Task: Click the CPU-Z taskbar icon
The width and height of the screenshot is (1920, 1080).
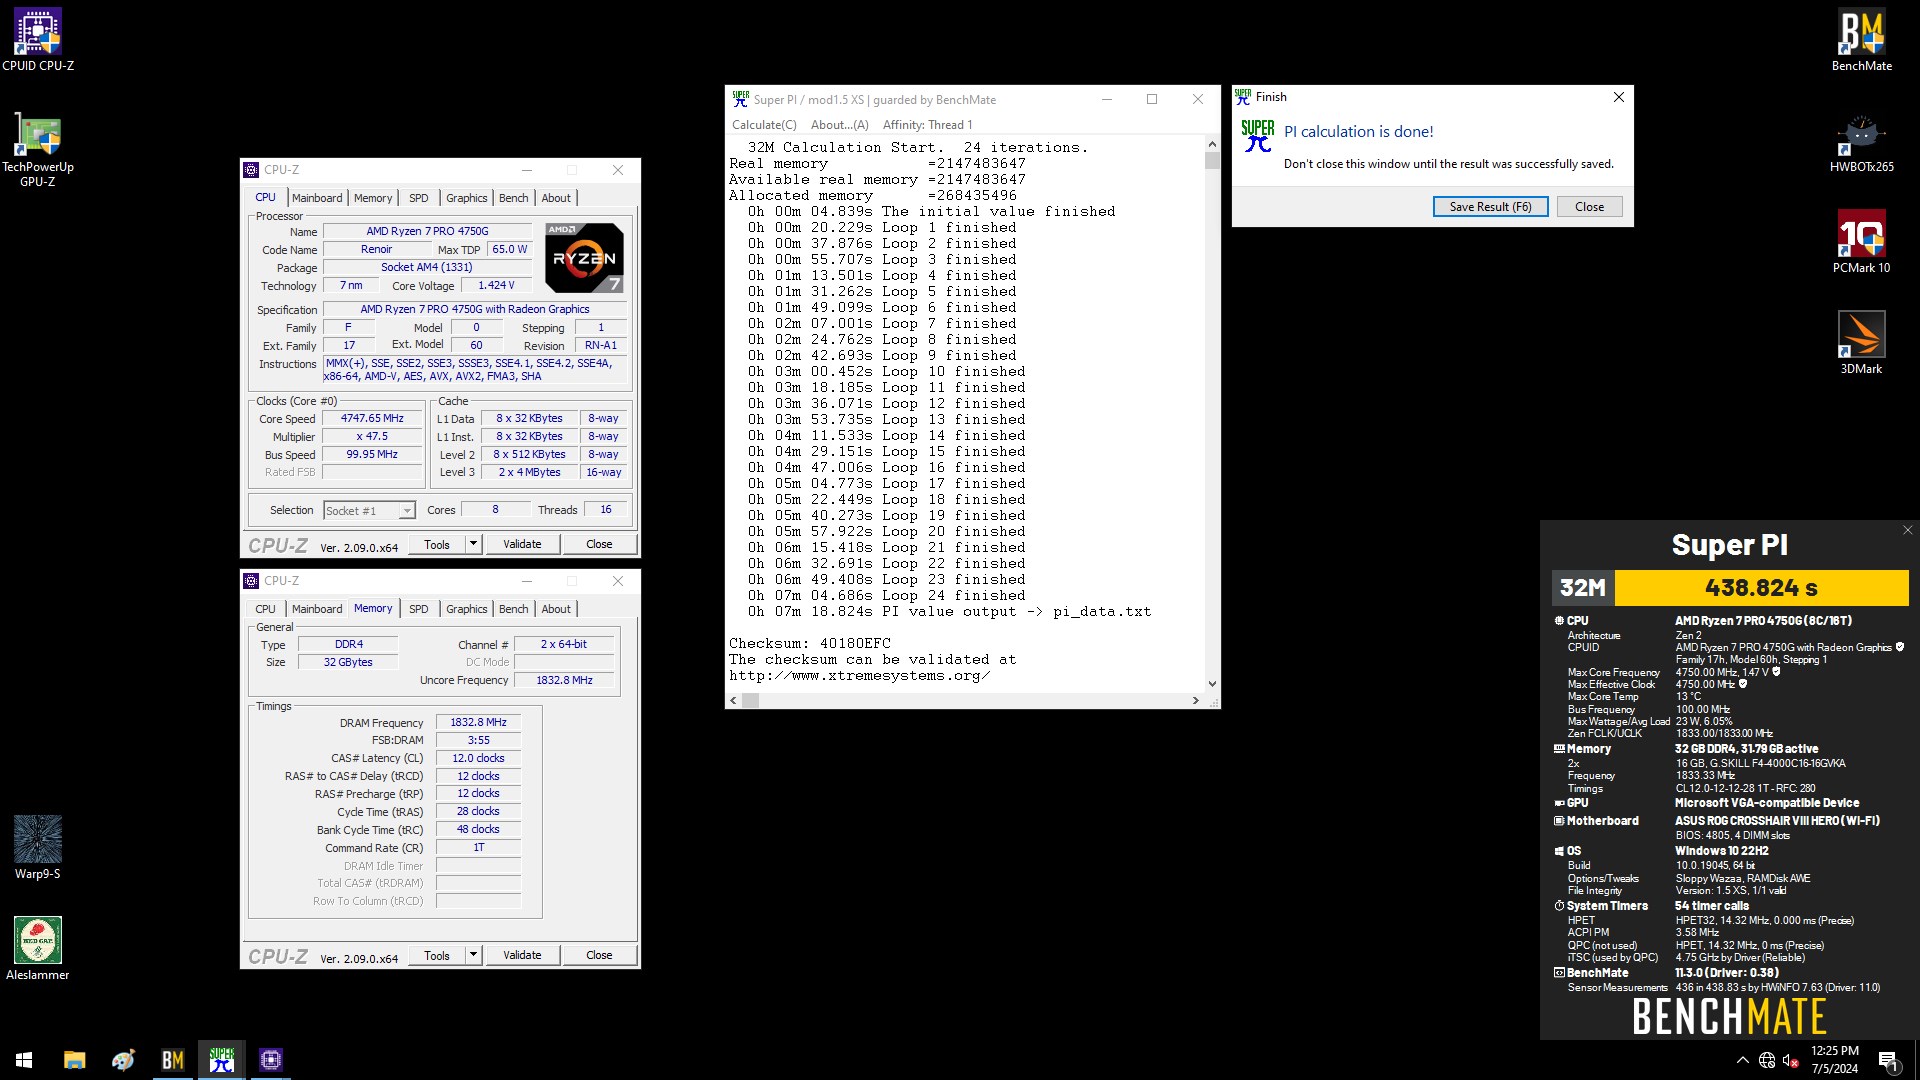Action: (271, 1059)
